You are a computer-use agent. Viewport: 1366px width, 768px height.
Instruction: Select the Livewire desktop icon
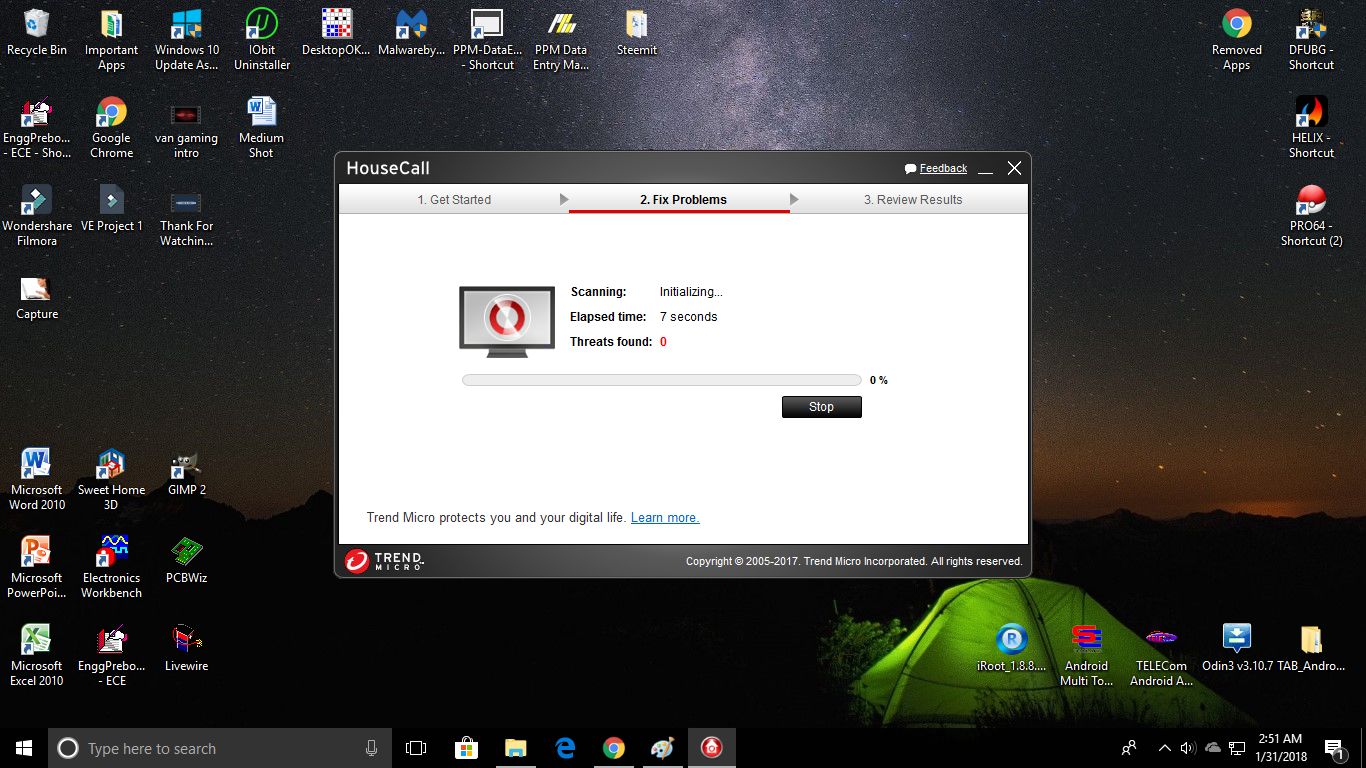(186, 648)
